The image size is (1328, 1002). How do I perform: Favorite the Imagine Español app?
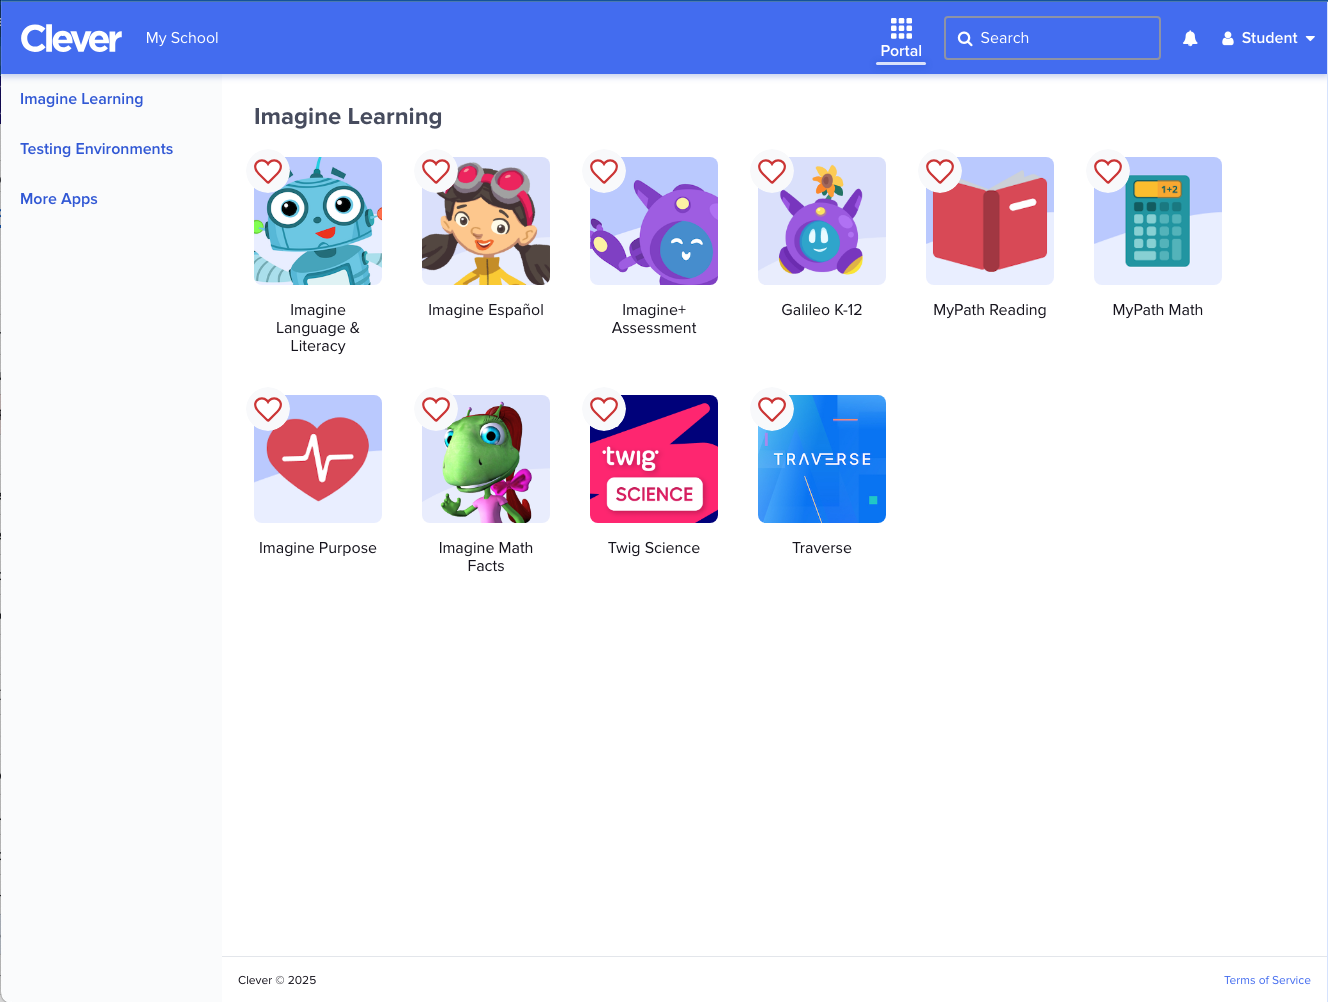[x=436, y=171]
